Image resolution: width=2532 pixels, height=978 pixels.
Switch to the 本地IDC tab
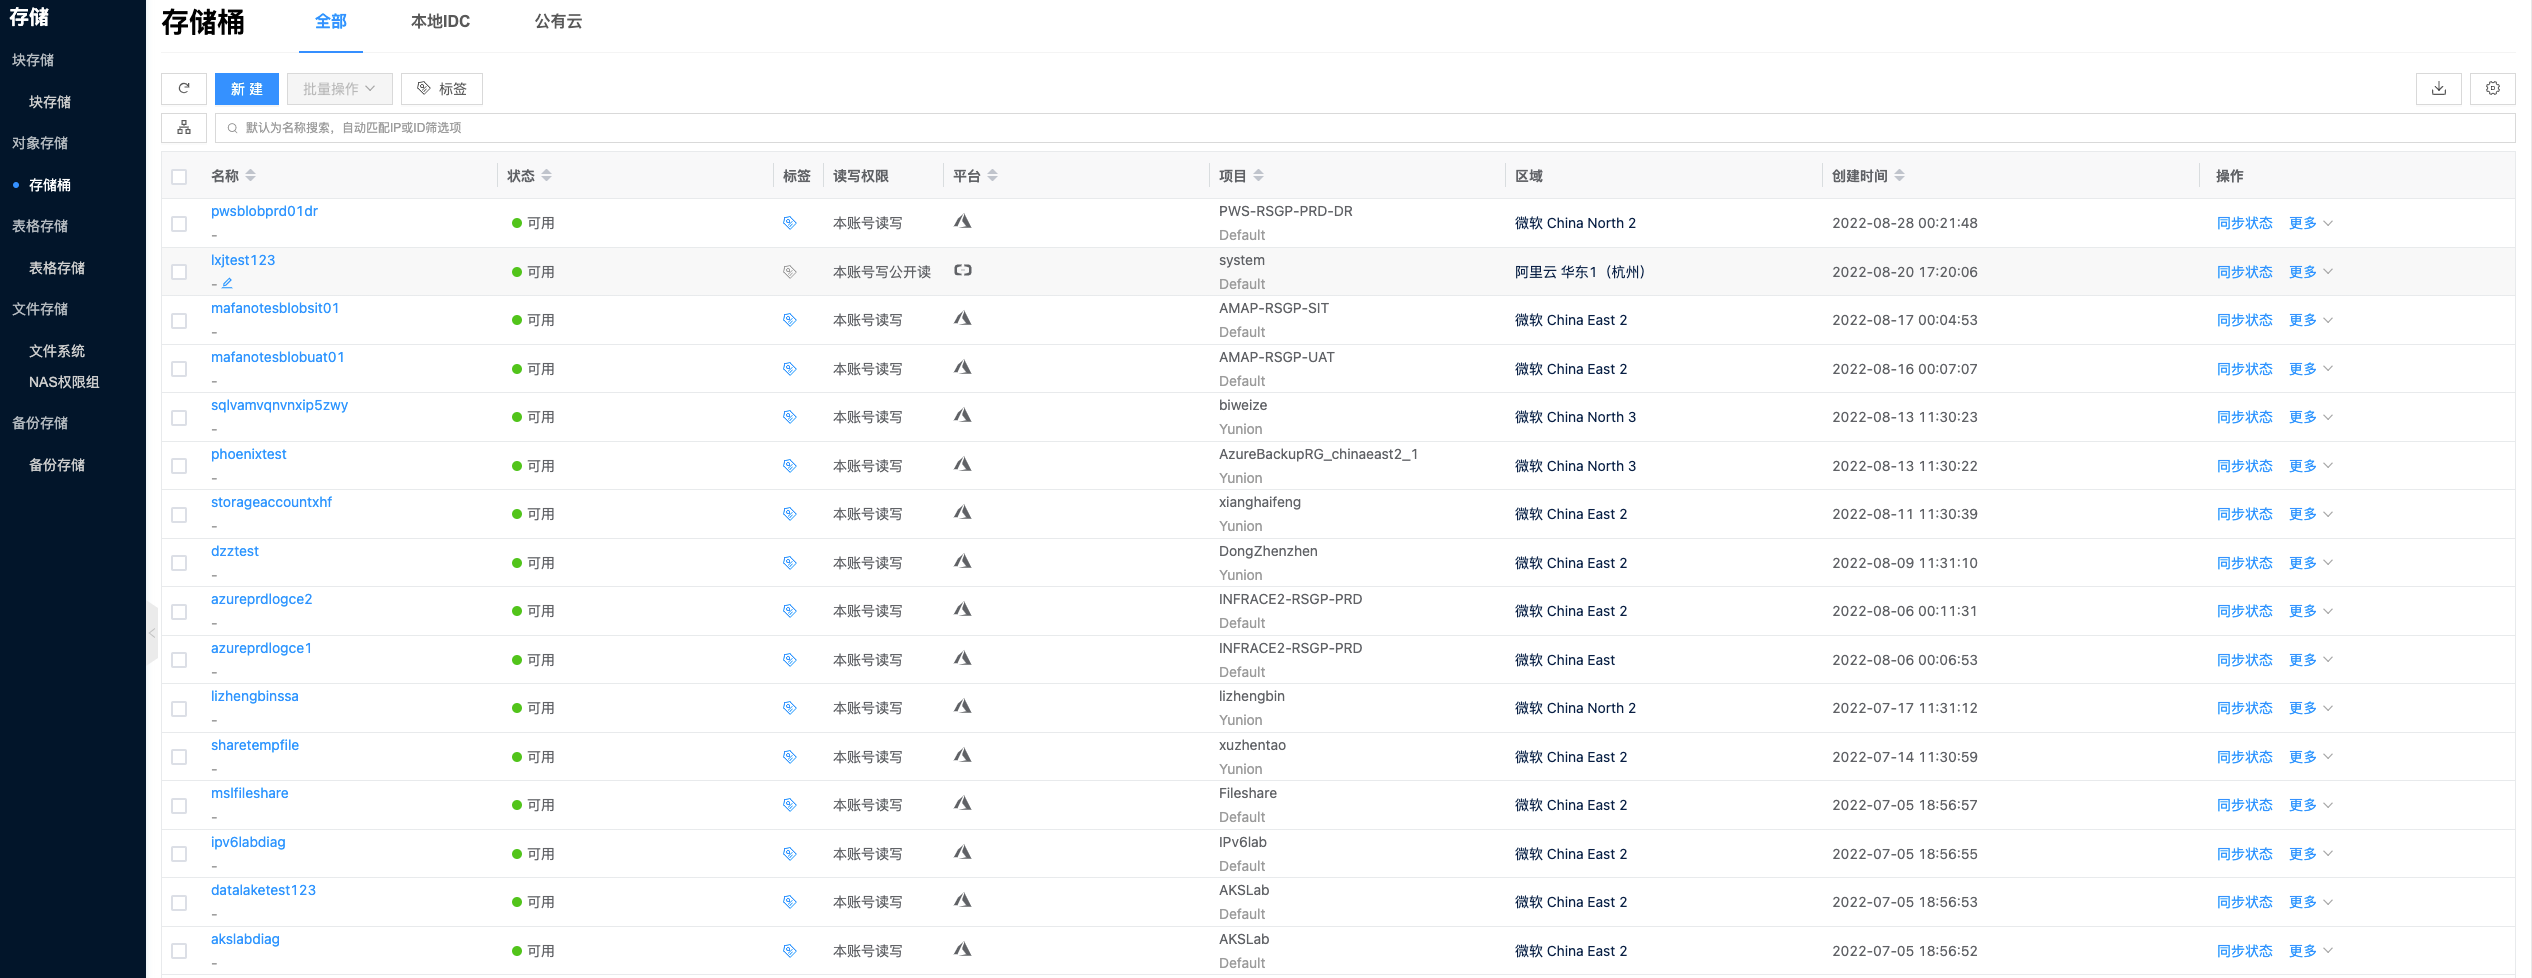(x=440, y=21)
